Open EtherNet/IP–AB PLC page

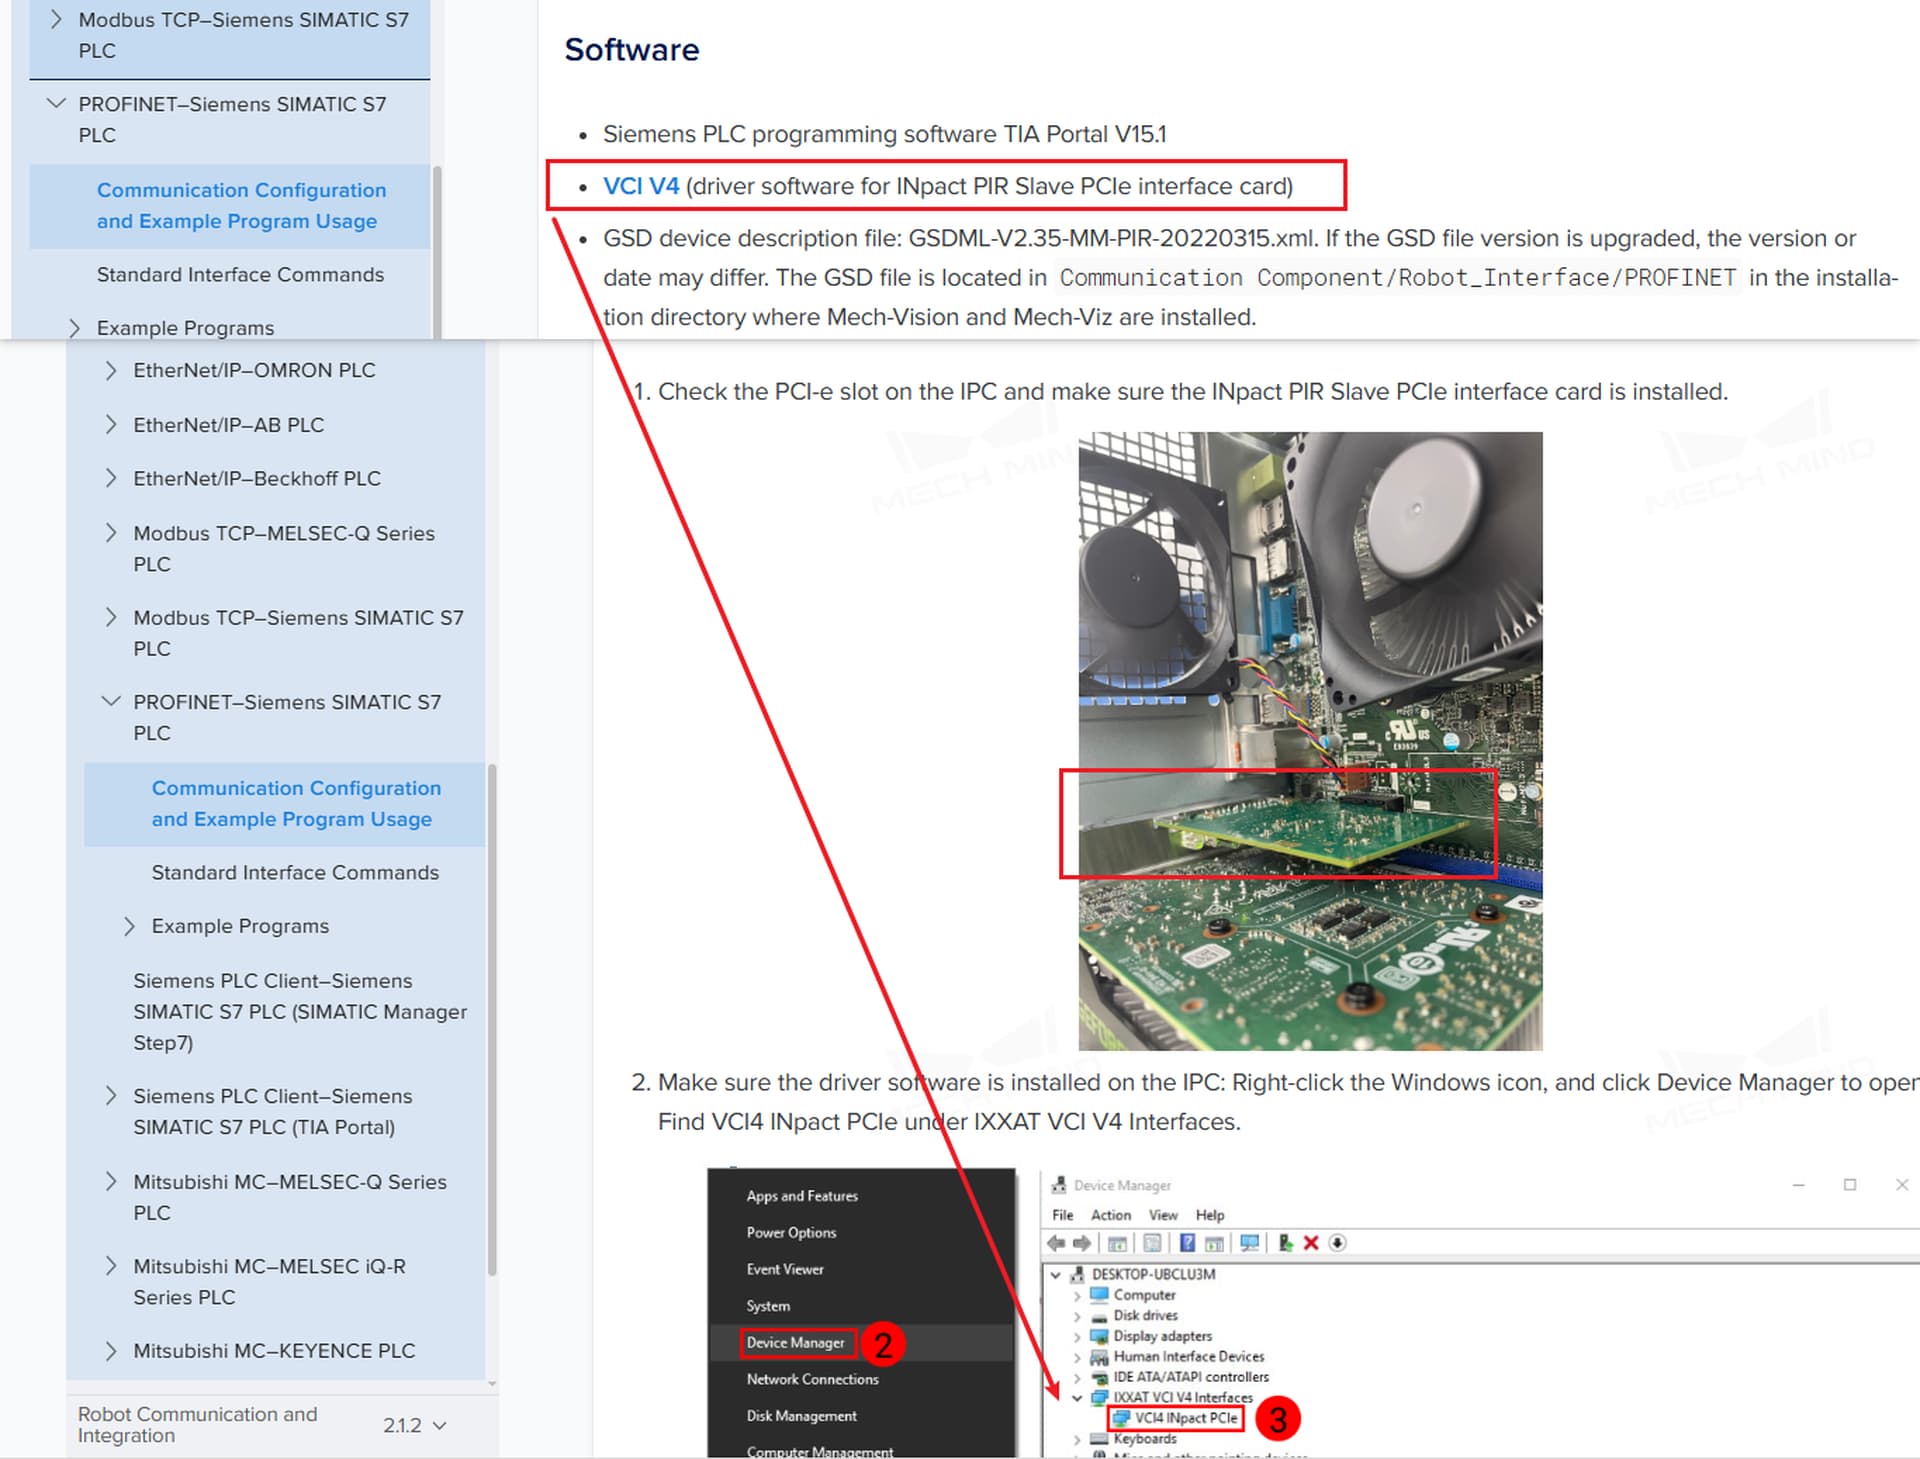coord(229,424)
